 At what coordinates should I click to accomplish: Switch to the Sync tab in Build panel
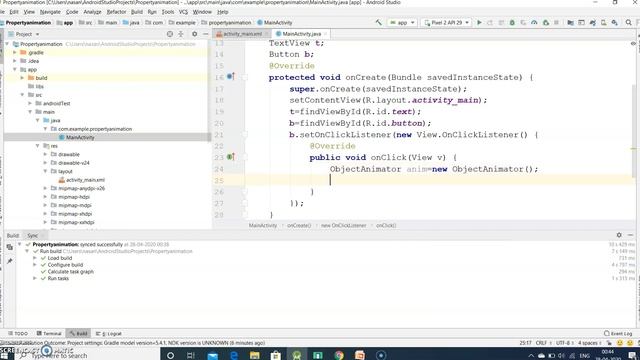(x=32, y=236)
